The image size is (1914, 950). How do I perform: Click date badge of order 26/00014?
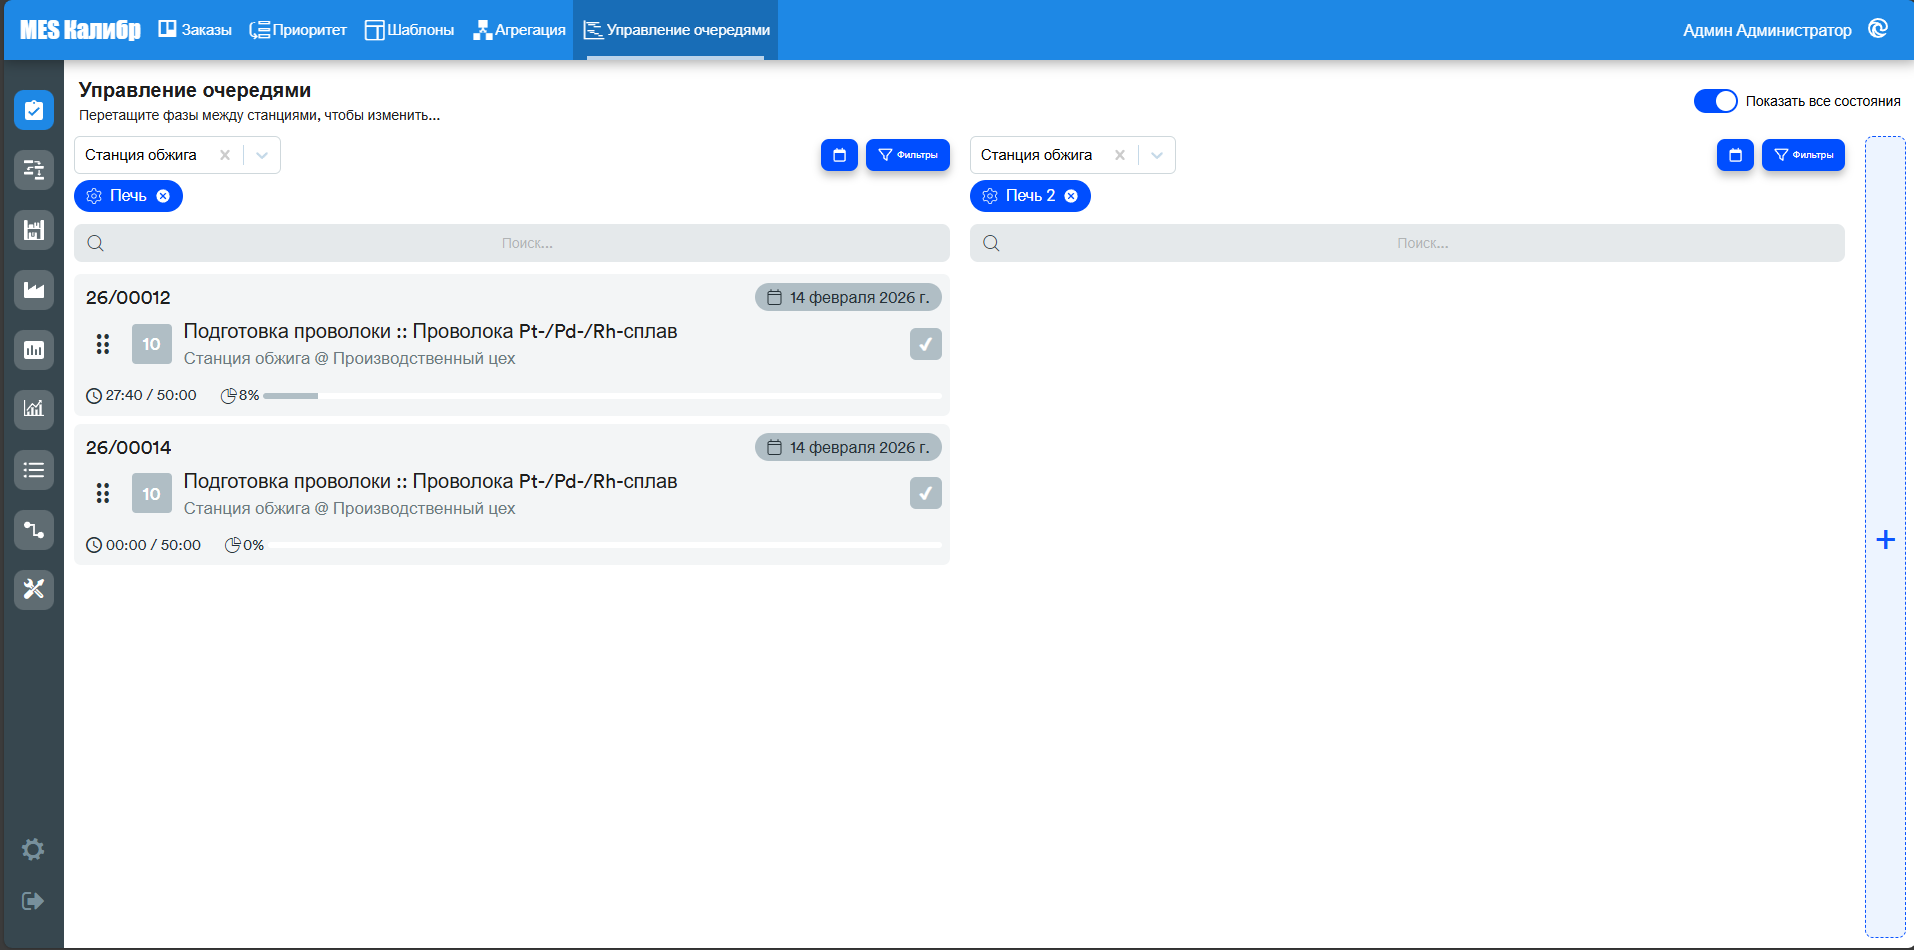848,447
